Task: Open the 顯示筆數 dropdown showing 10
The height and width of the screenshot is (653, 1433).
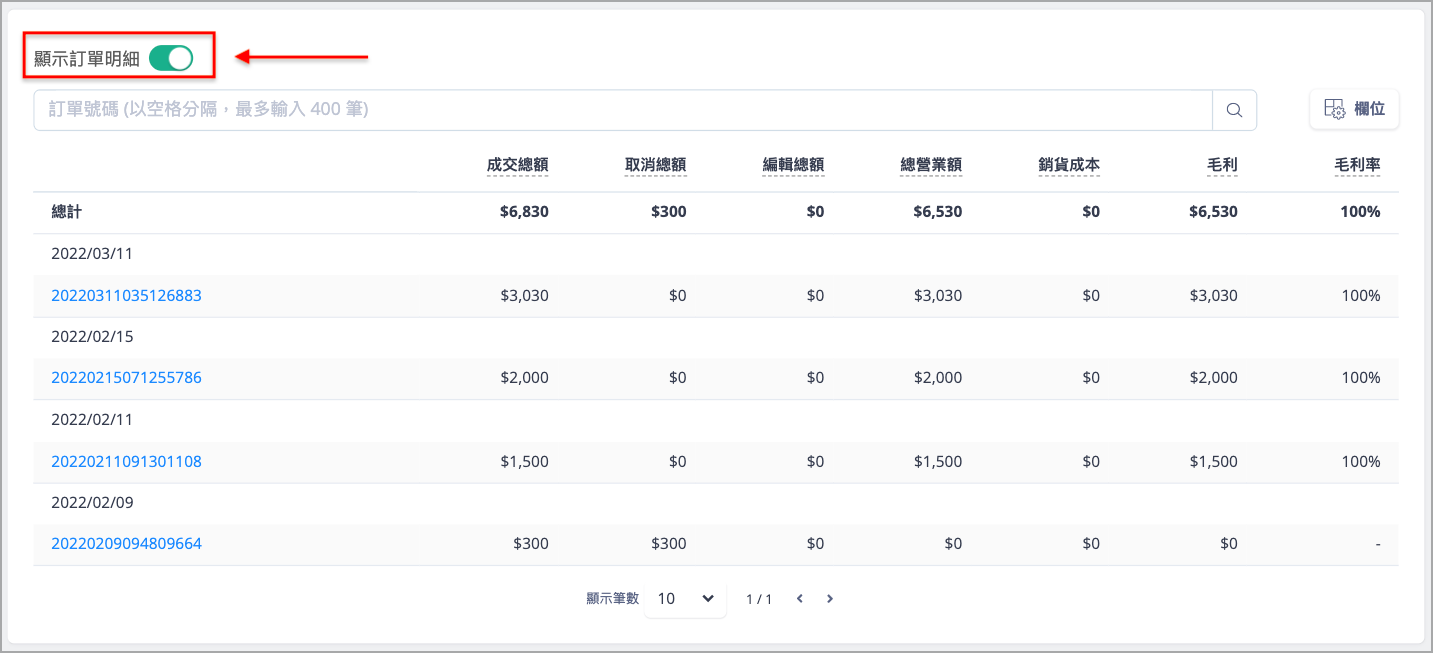Action: click(x=685, y=599)
